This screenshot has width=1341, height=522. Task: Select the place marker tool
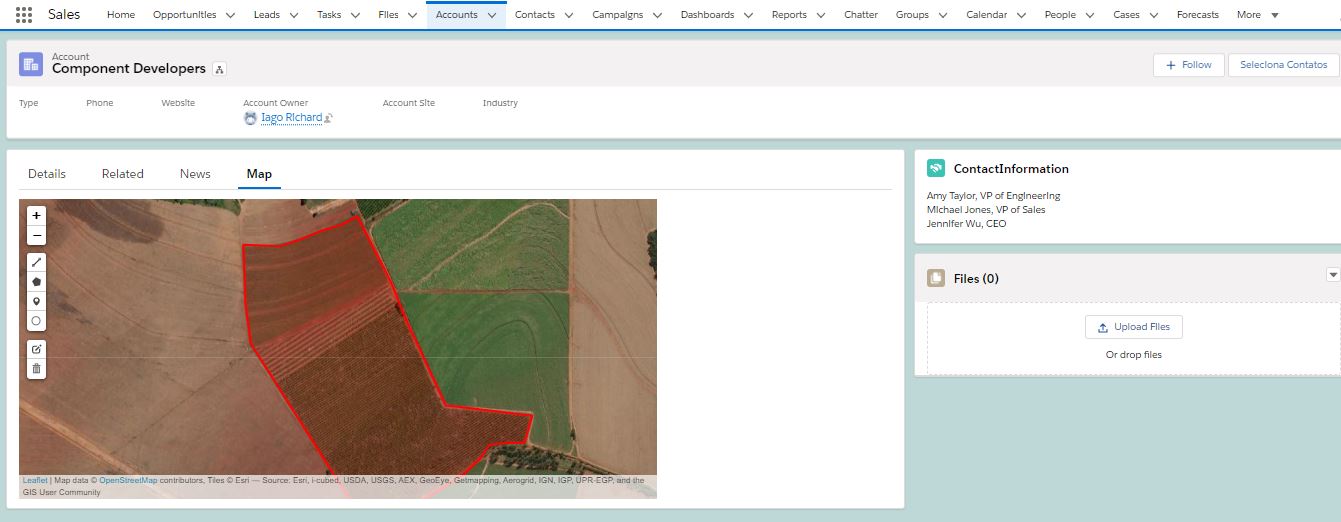37,301
